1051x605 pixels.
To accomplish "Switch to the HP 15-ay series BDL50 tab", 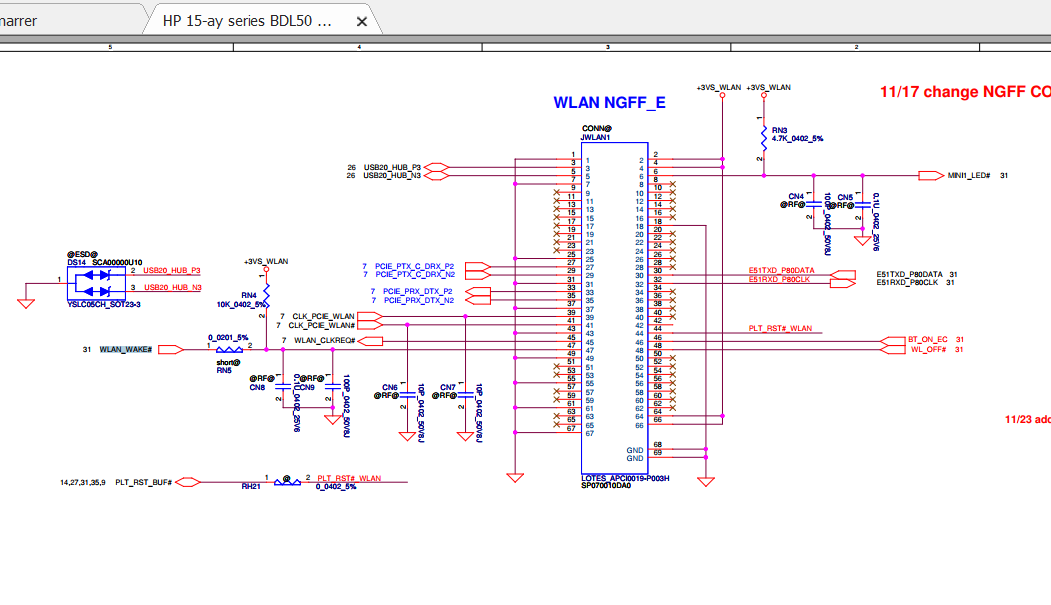I will [247, 21].
